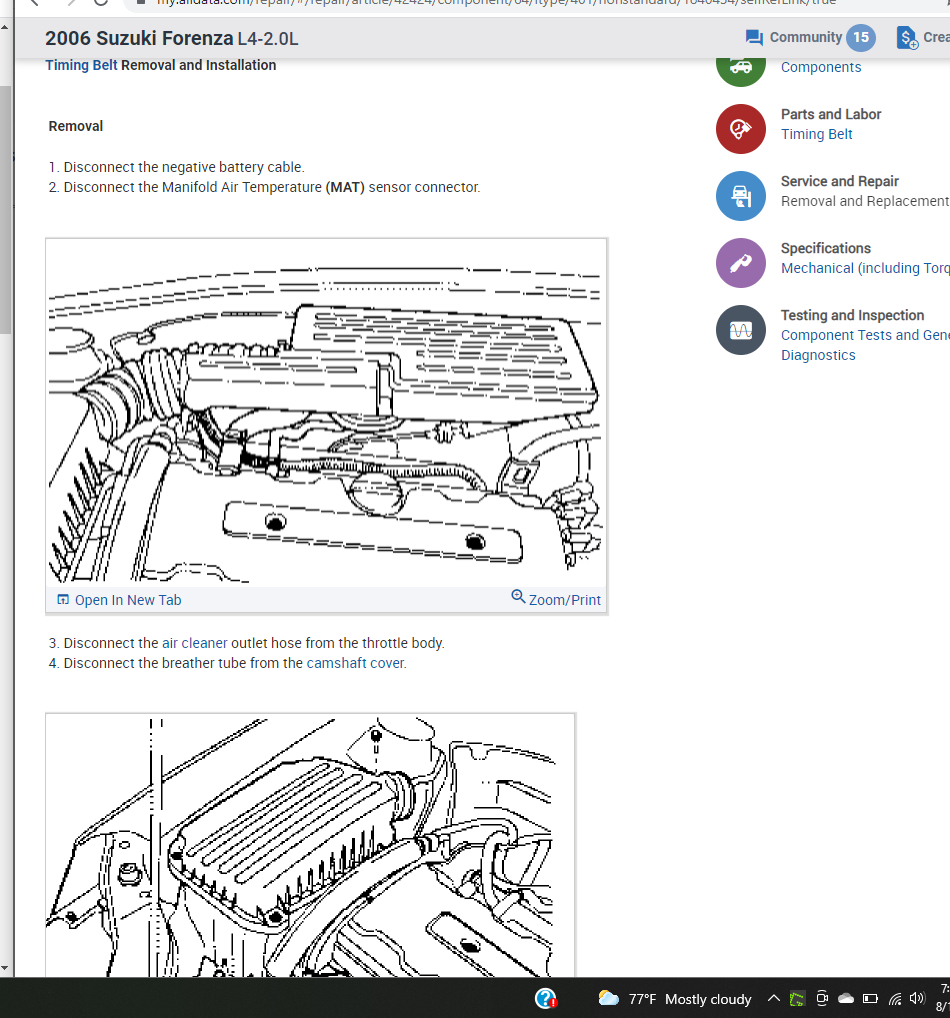Open the Community chat icon
950x1018 pixels.
[754, 38]
